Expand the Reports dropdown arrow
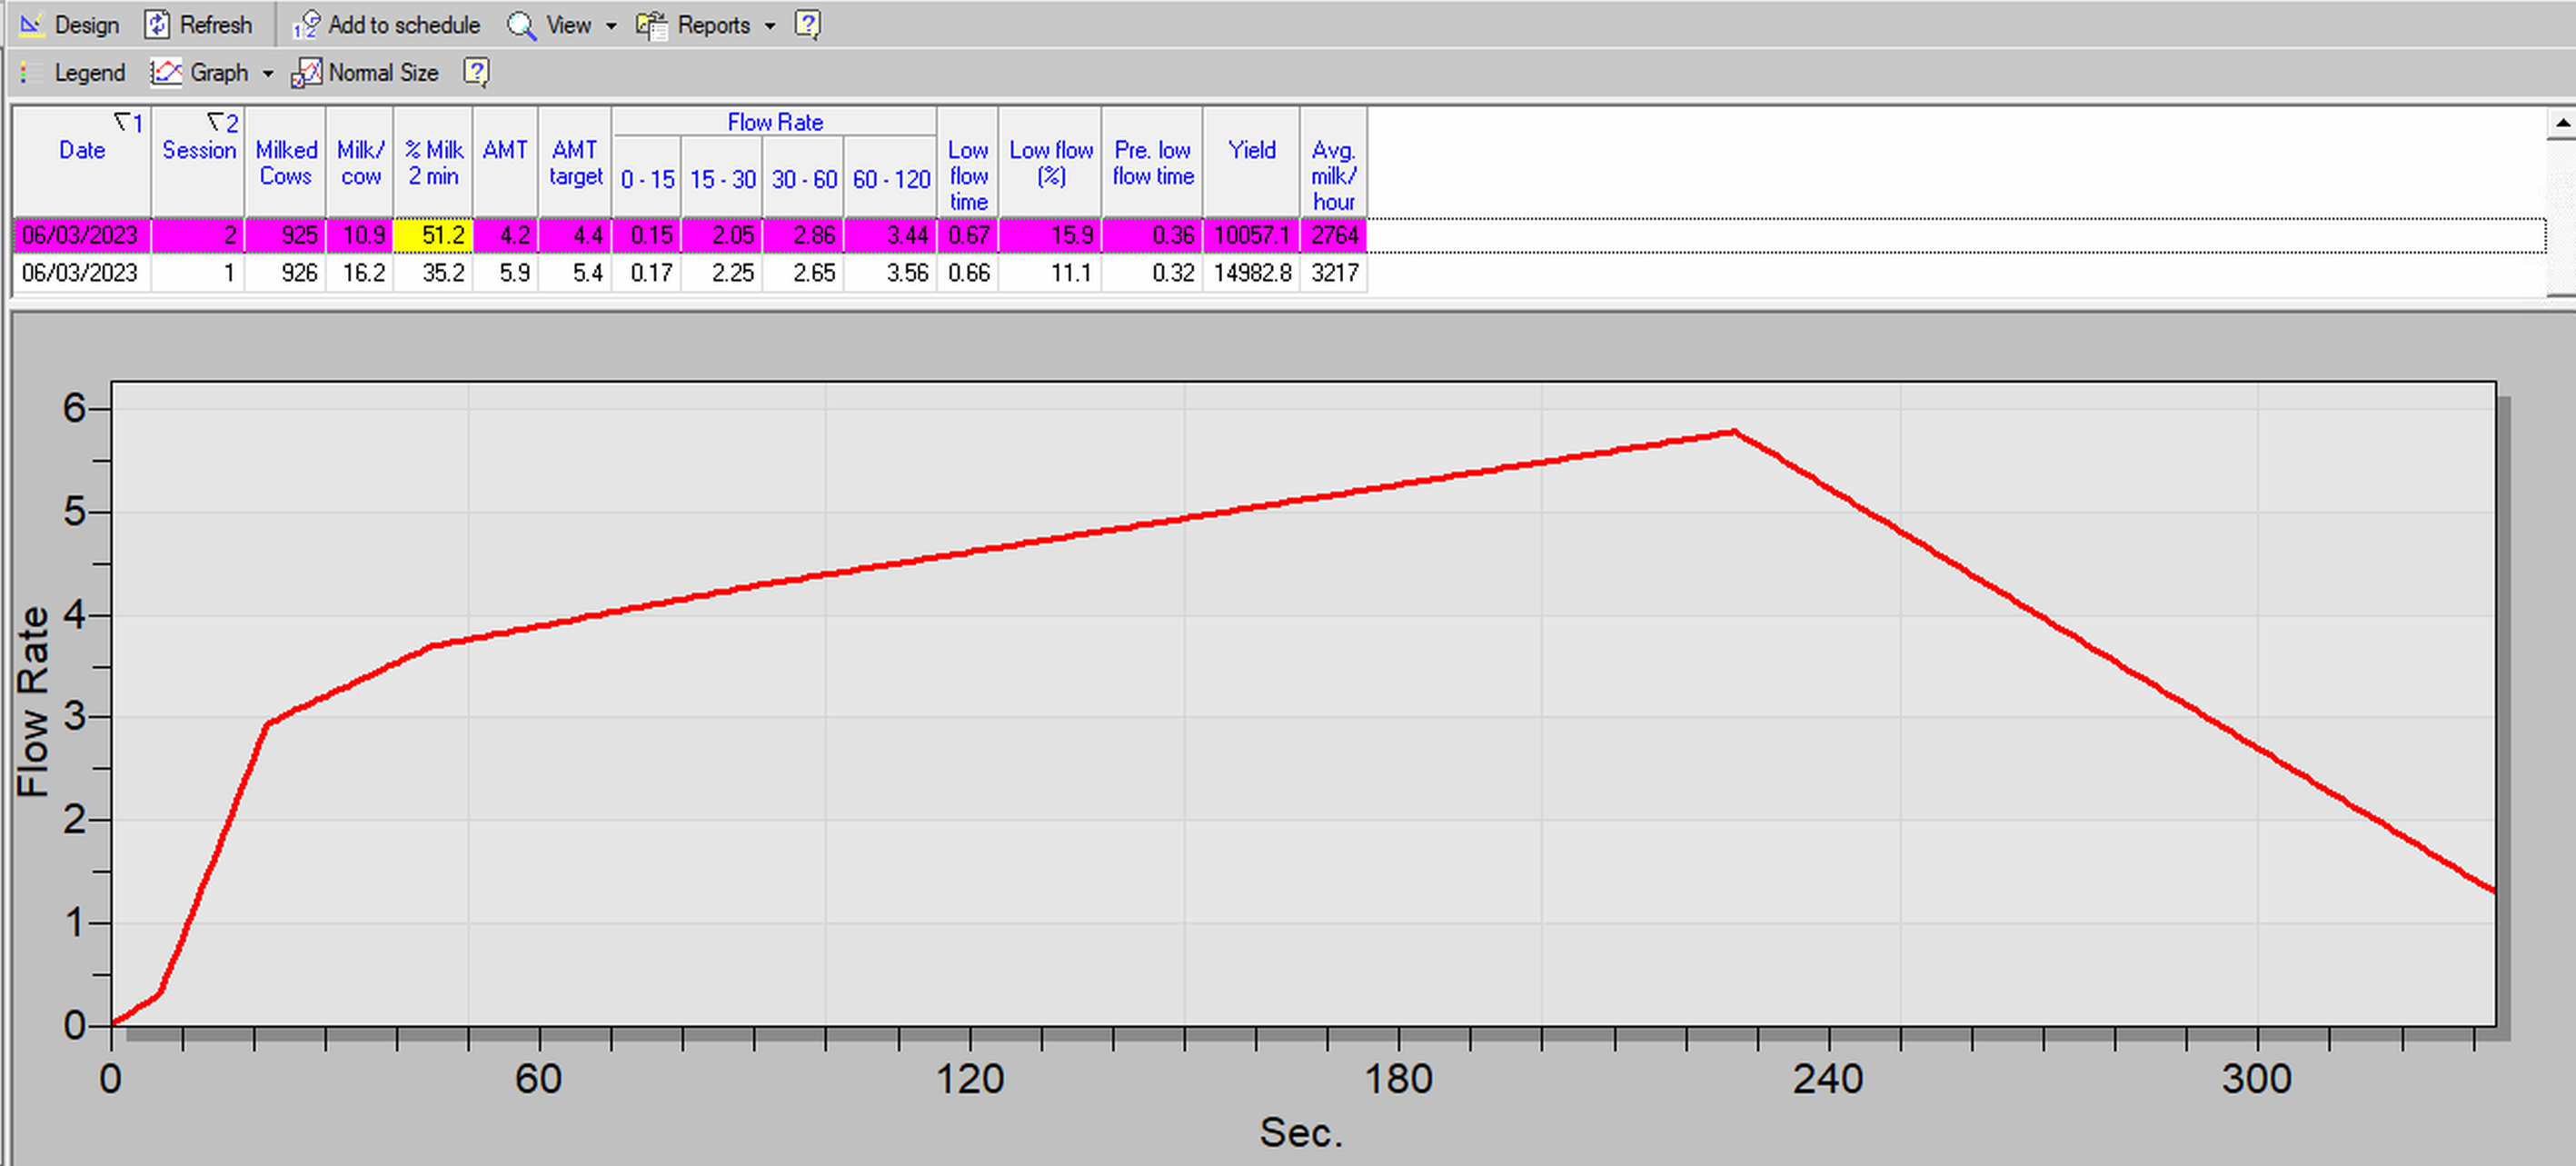This screenshot has width=2576, height=1166. pyautogui.click(x=770, y=26)
